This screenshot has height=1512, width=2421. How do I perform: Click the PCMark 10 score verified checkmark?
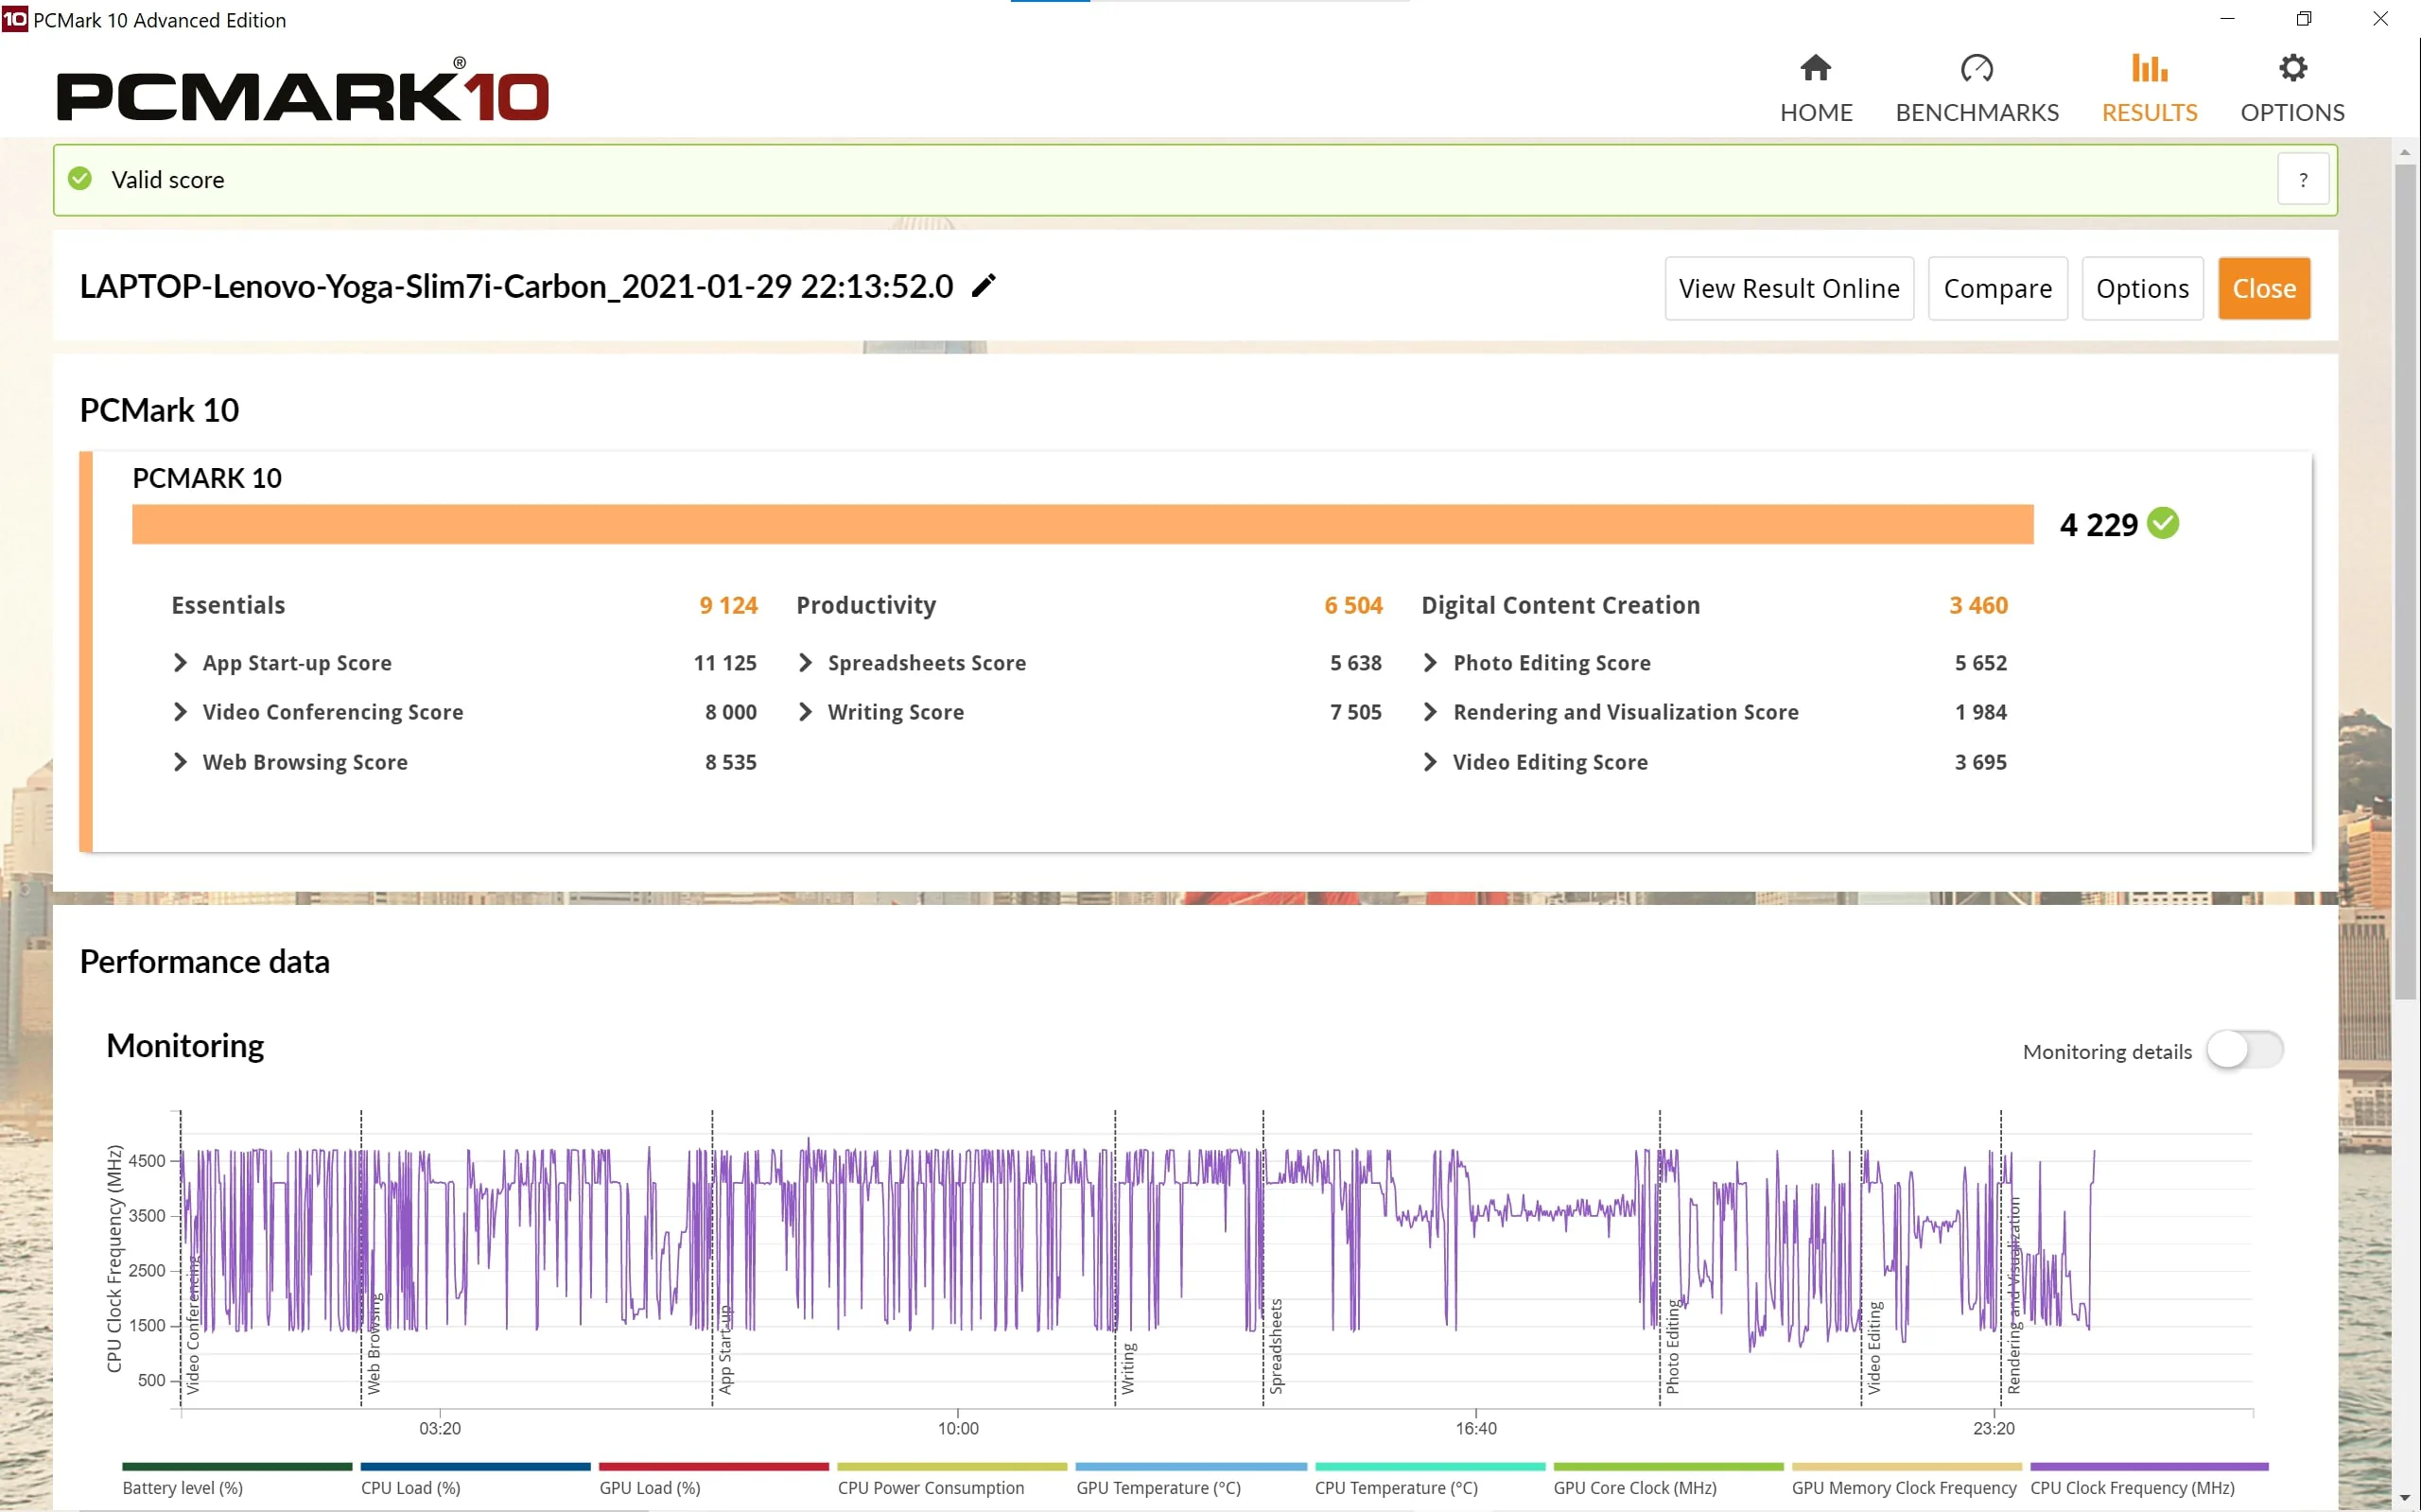2163,523
